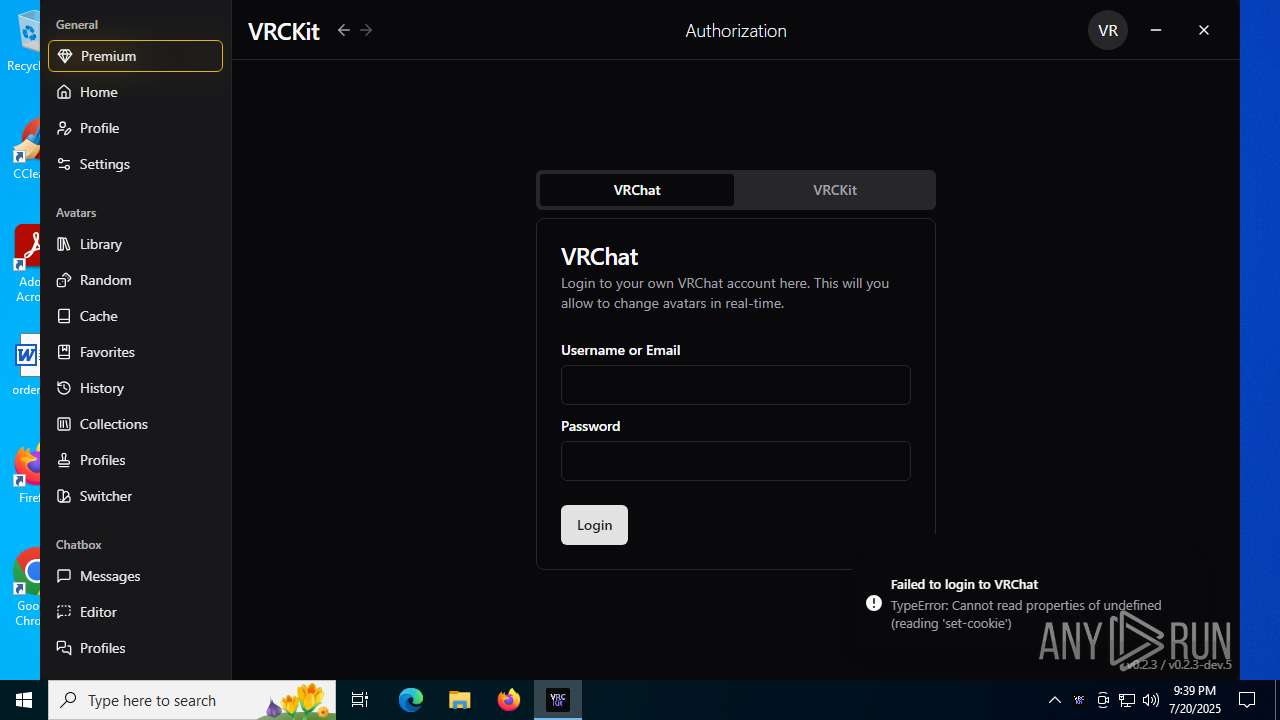Viewport: 1280px width, 720px height.
Task: Go to the Home page
Action: click(135, 92)
